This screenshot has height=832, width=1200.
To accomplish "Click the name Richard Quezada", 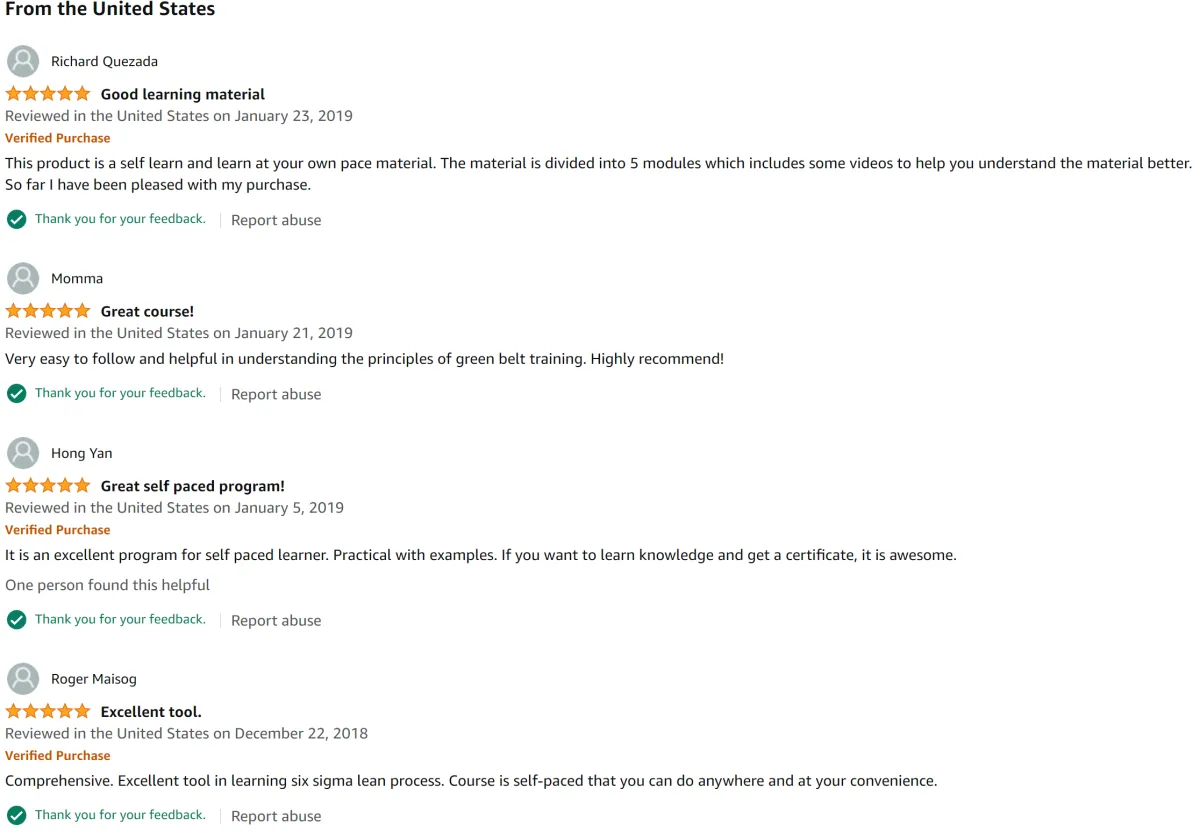I will click(x=105, y=61).
